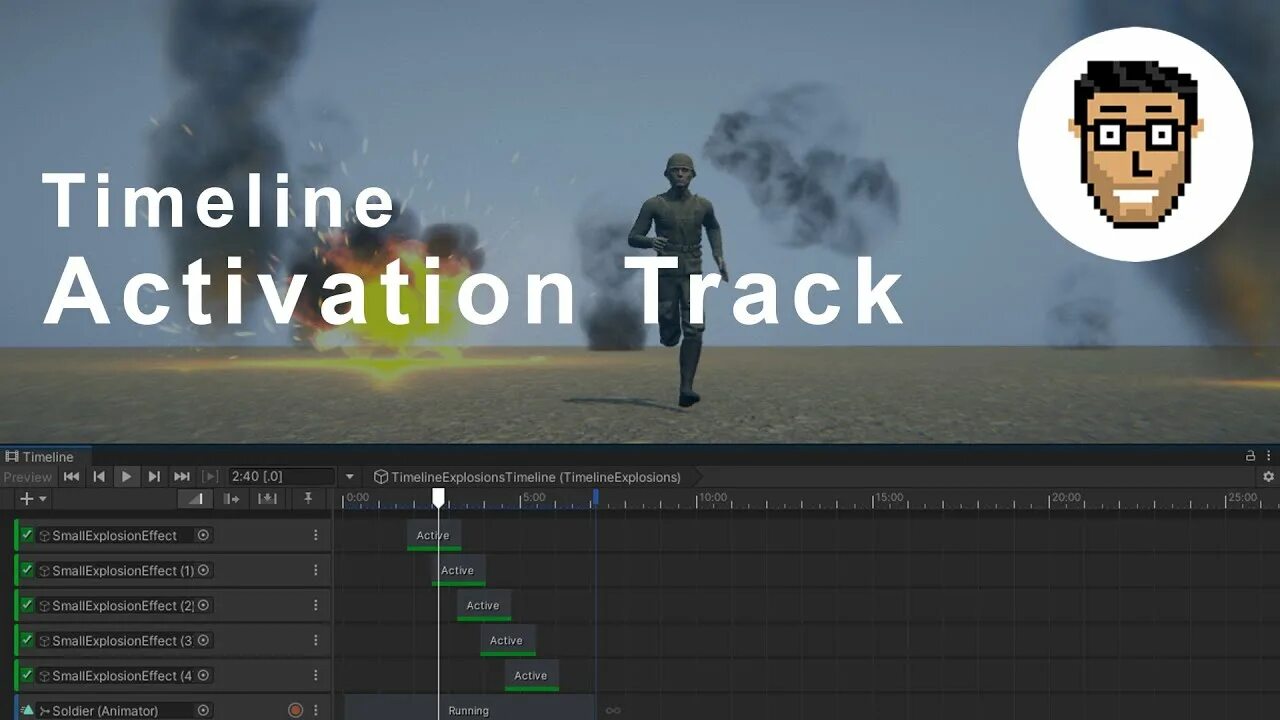
Task: Click the blue timeline end marker
Action: [595, 497]
